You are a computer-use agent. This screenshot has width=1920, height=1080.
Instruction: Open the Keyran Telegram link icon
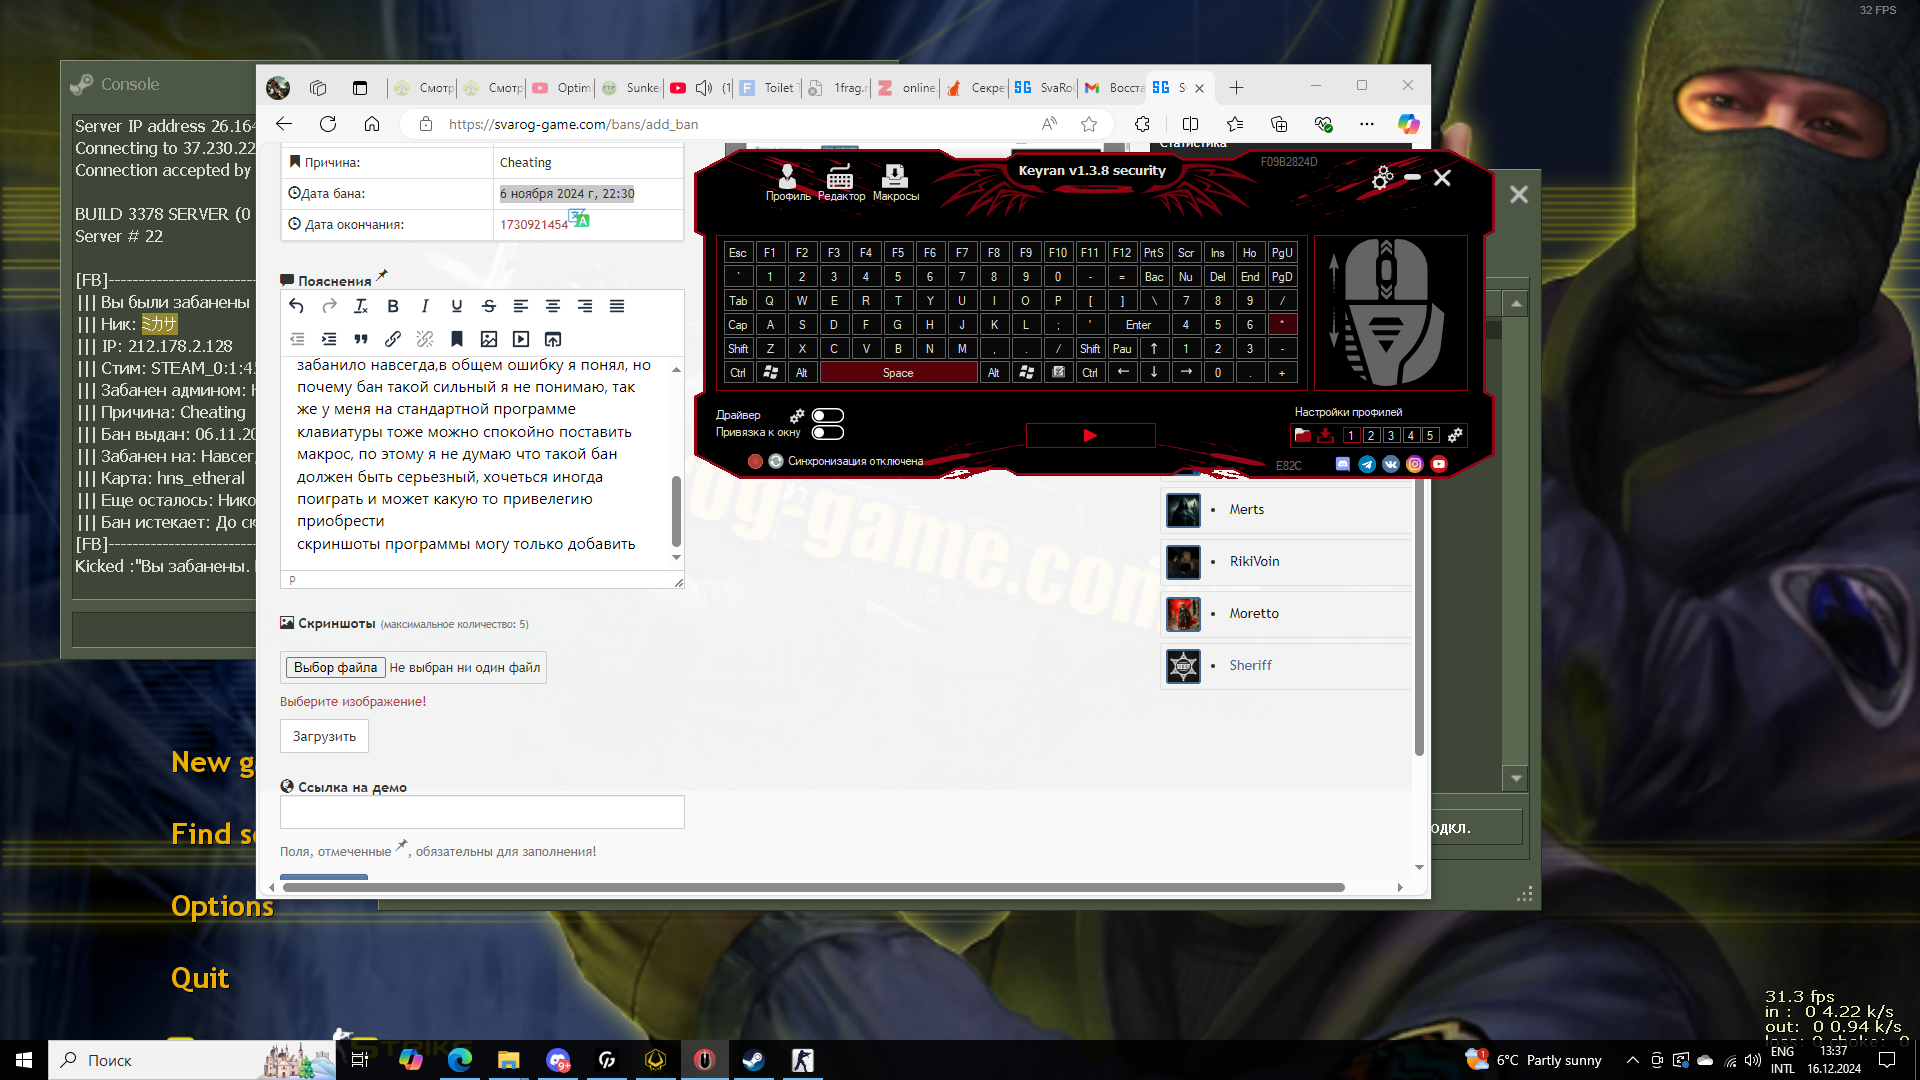1367,464
